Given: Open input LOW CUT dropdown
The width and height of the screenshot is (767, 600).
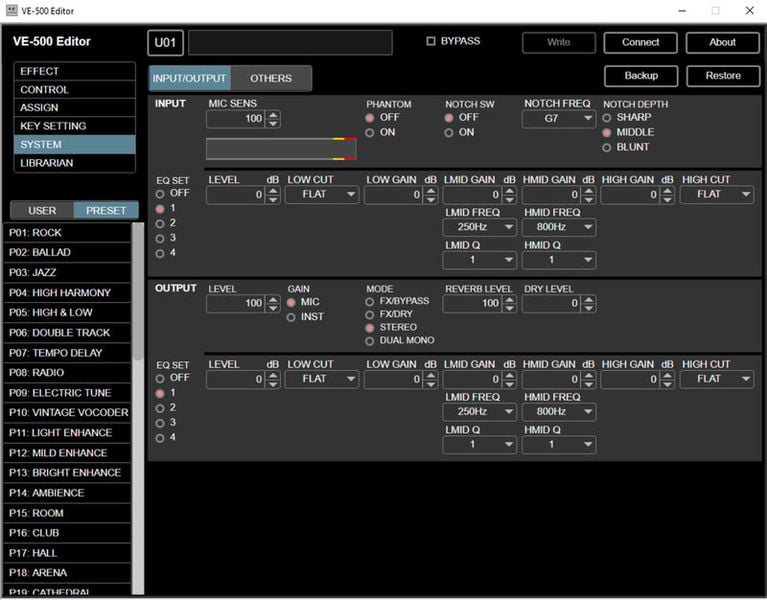Looking at the screenshot, I should (322, 195).
